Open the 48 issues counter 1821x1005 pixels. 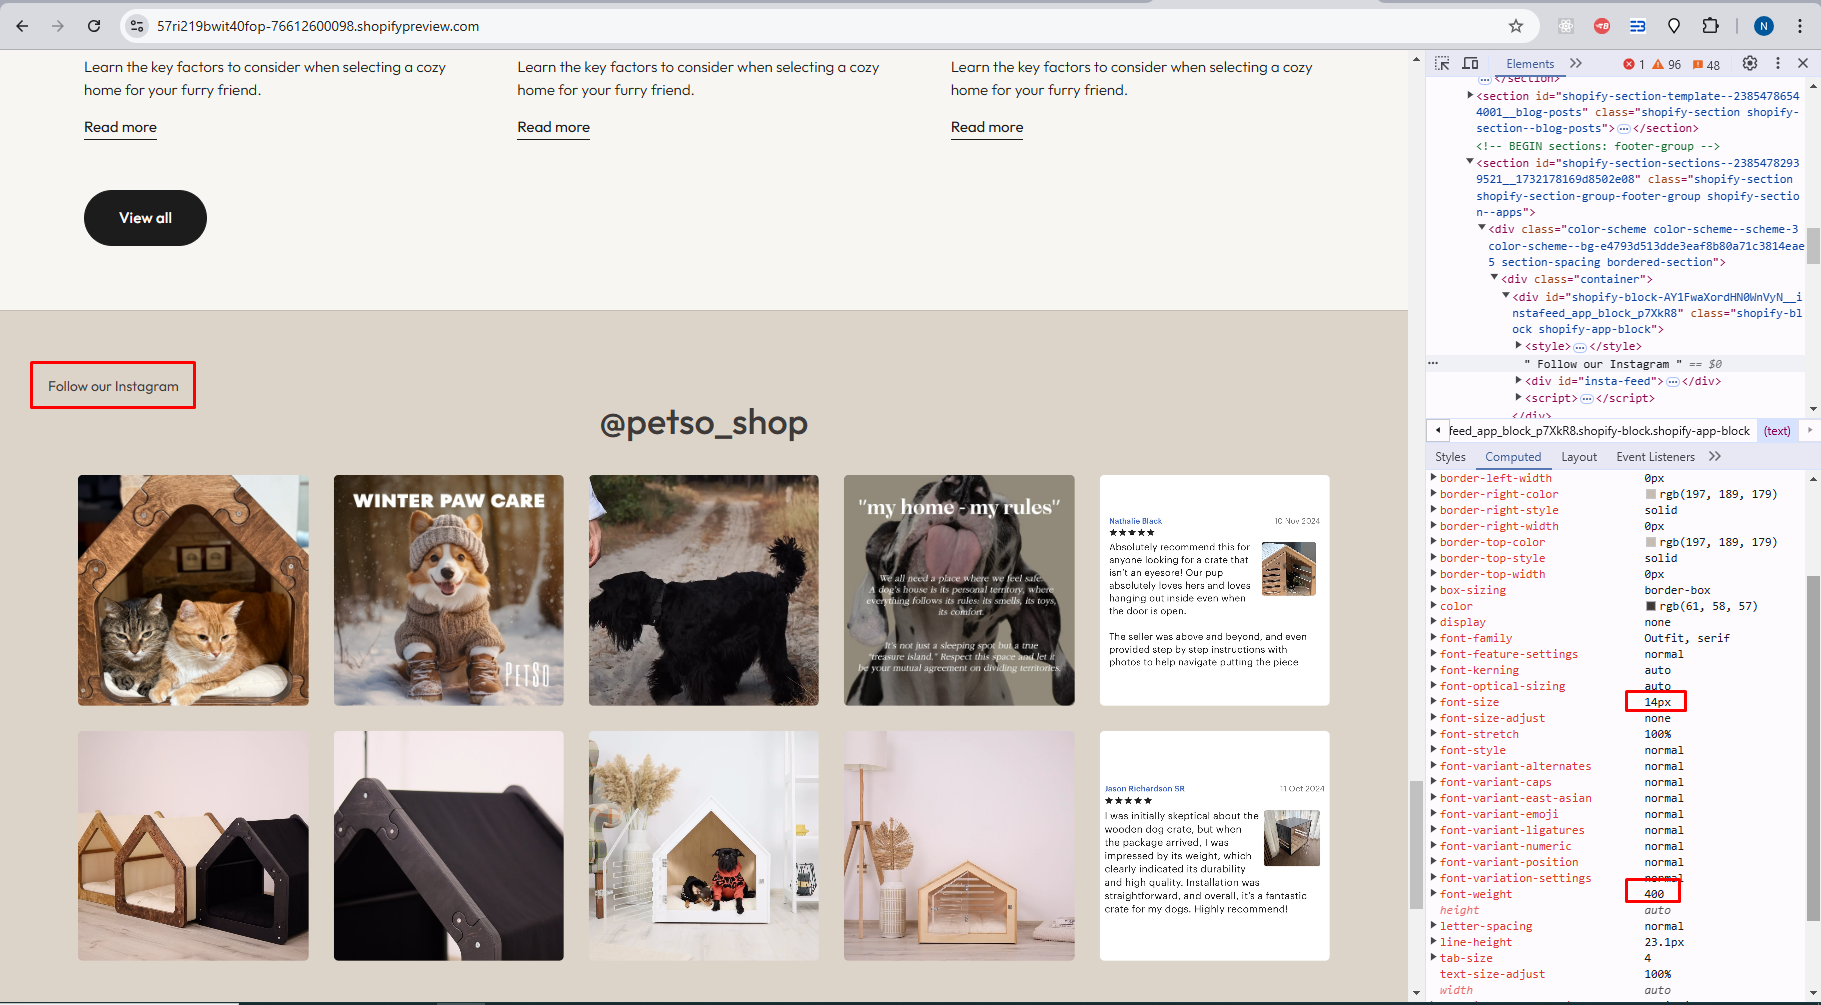point(1706,64)
